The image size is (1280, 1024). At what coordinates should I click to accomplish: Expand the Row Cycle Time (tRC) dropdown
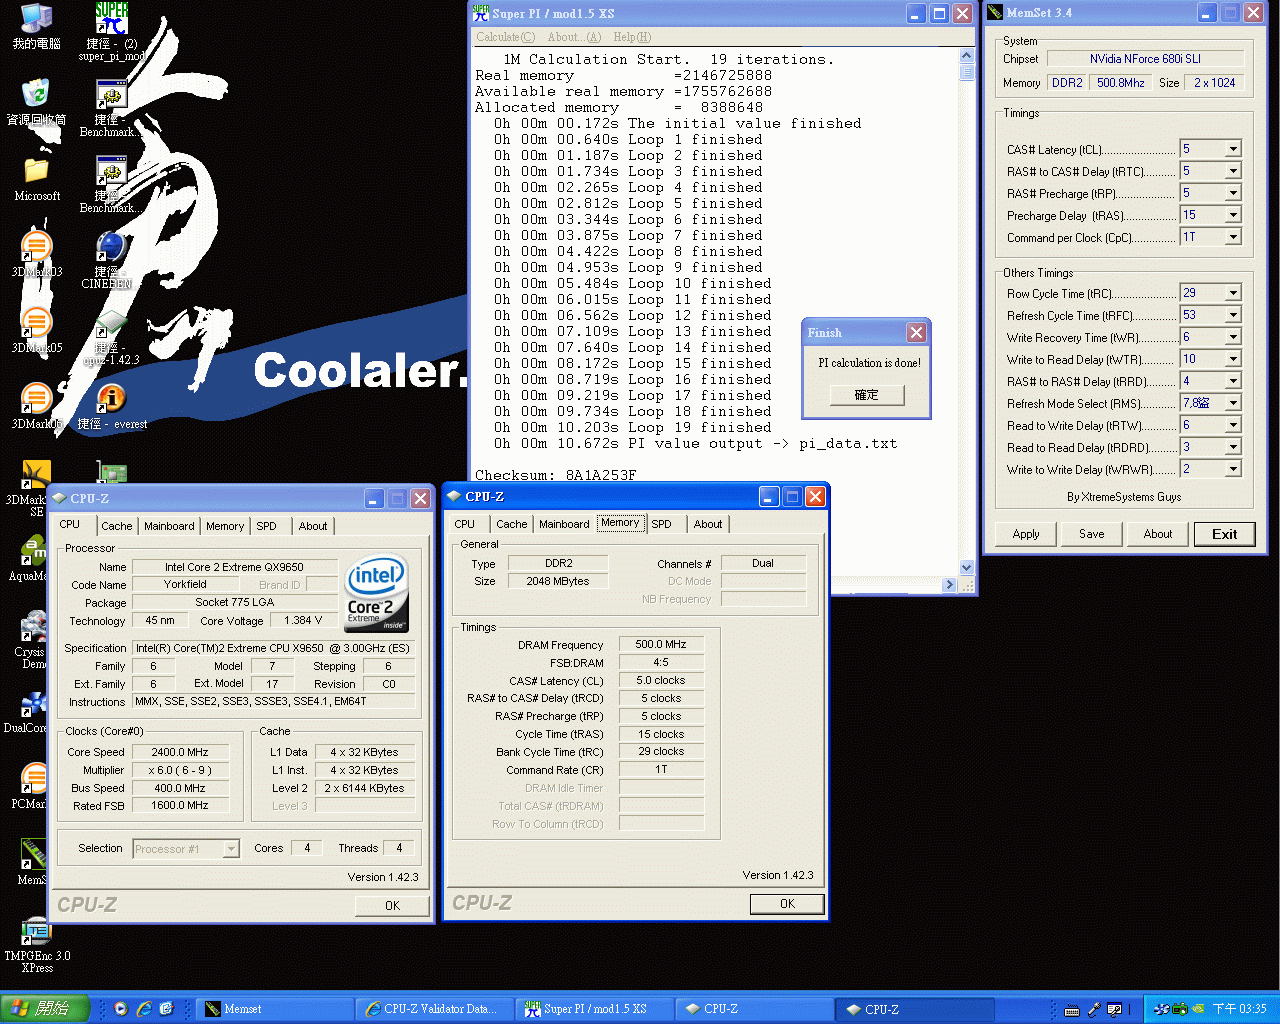pos(1233,293)
